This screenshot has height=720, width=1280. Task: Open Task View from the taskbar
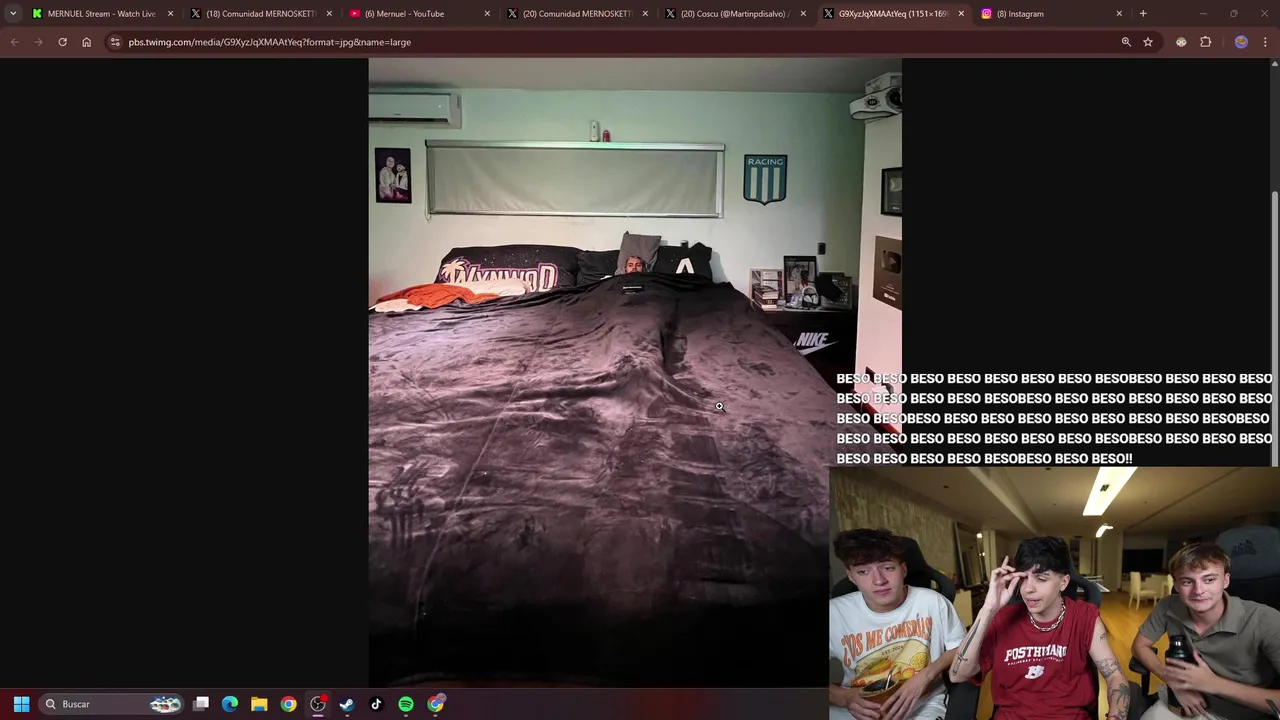pyautogui.click(x=201, y=704)
